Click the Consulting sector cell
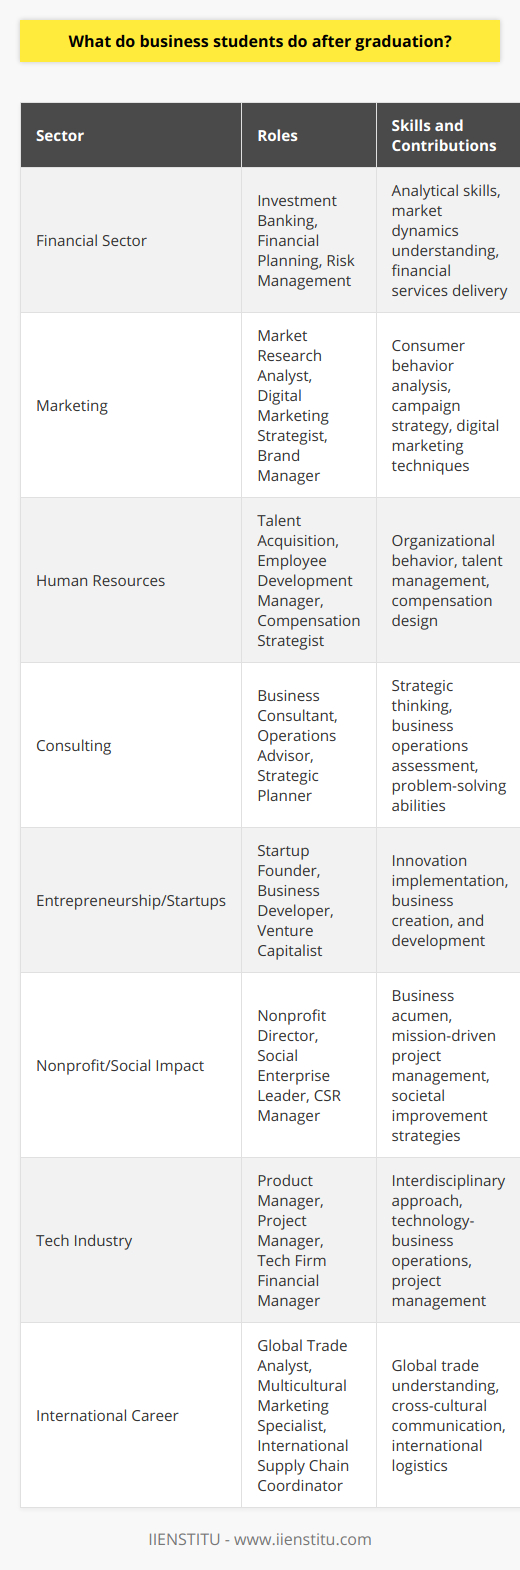This screenshot has width=520, height=1570. [131, 745]
